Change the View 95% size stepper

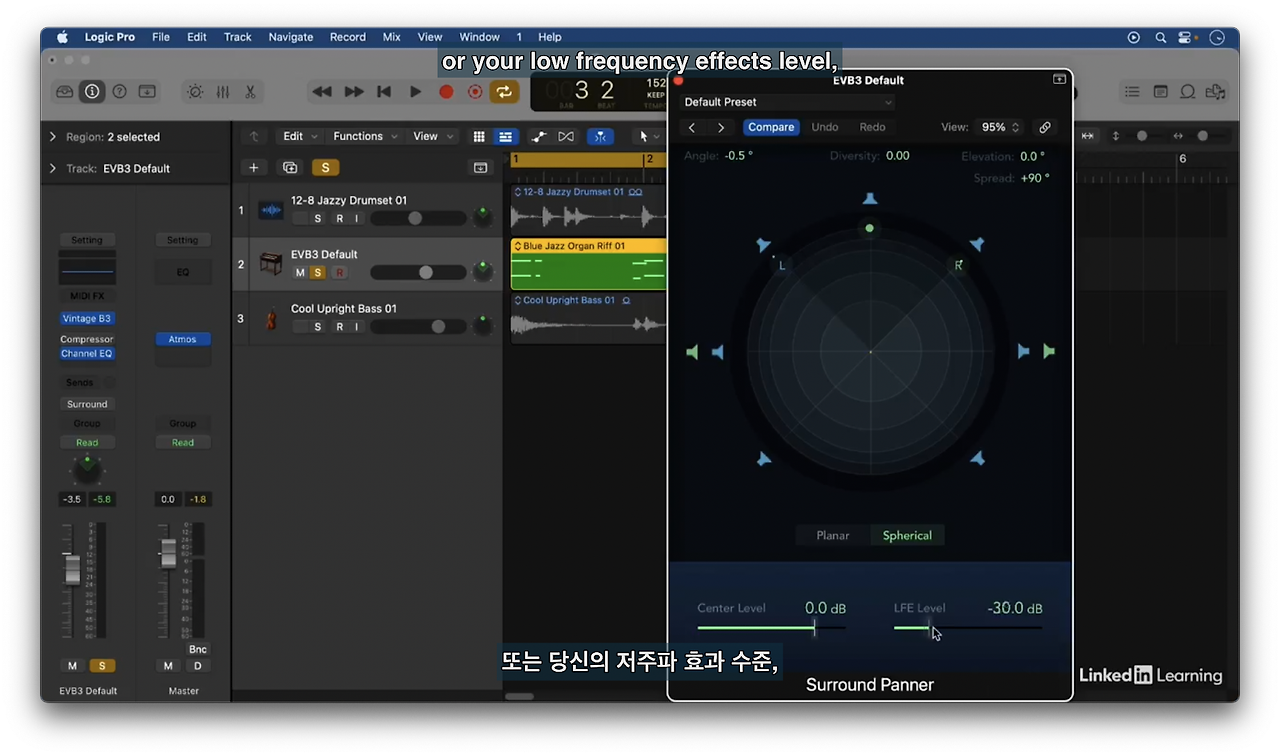pyautogui.click(x=1000, y=127)
